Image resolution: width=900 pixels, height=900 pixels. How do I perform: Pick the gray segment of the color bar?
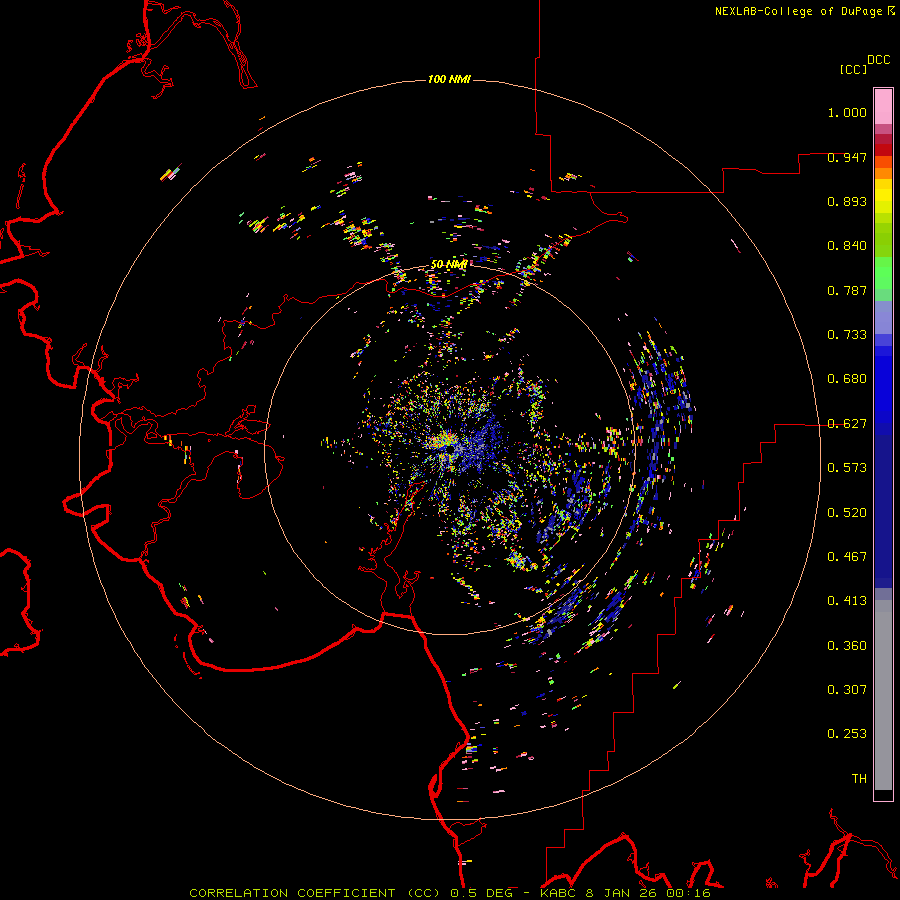(883, 695)
